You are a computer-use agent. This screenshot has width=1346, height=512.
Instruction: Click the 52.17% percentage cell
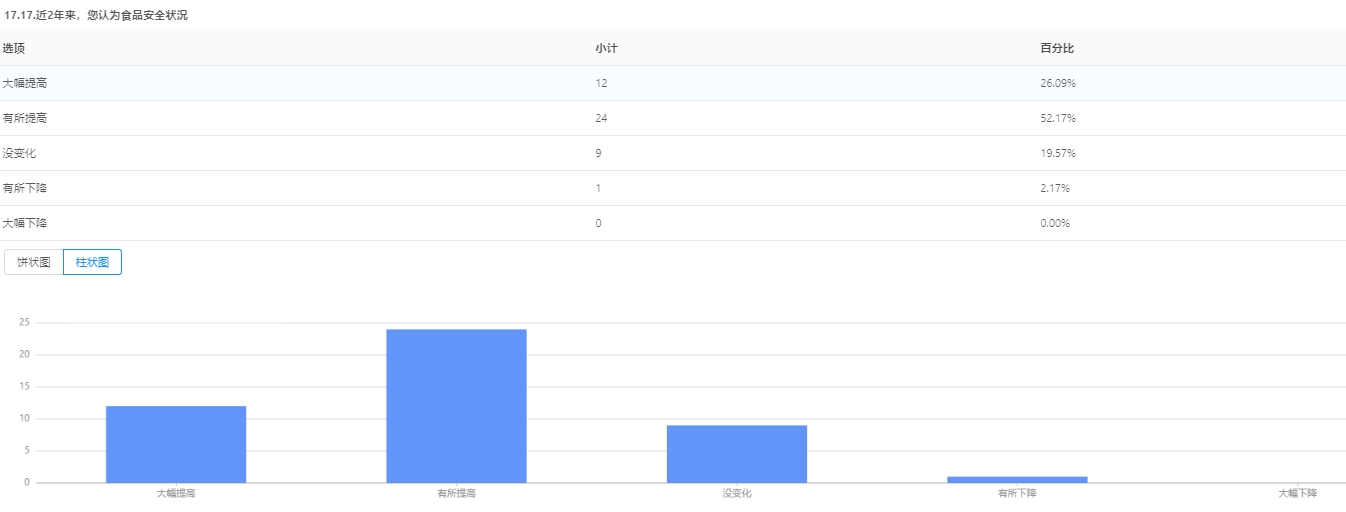[1058, 118]
